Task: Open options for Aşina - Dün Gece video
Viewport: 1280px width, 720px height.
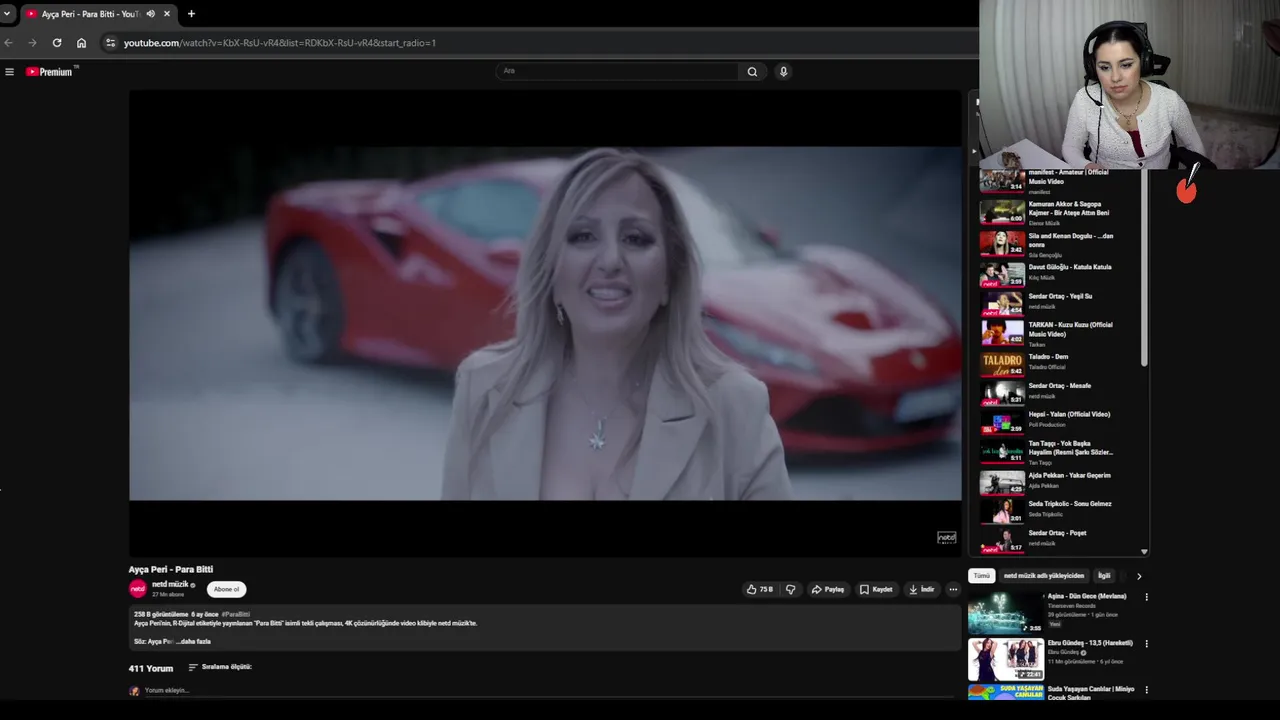Action: coord(1146,597)
